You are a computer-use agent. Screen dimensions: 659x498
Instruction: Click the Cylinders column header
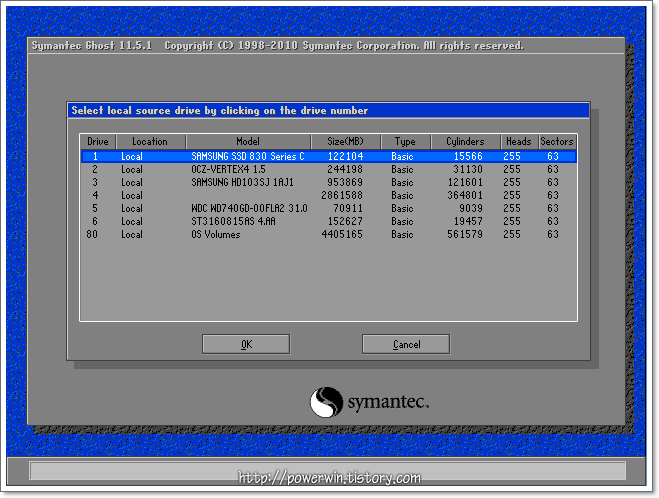(x=465, y=142)
